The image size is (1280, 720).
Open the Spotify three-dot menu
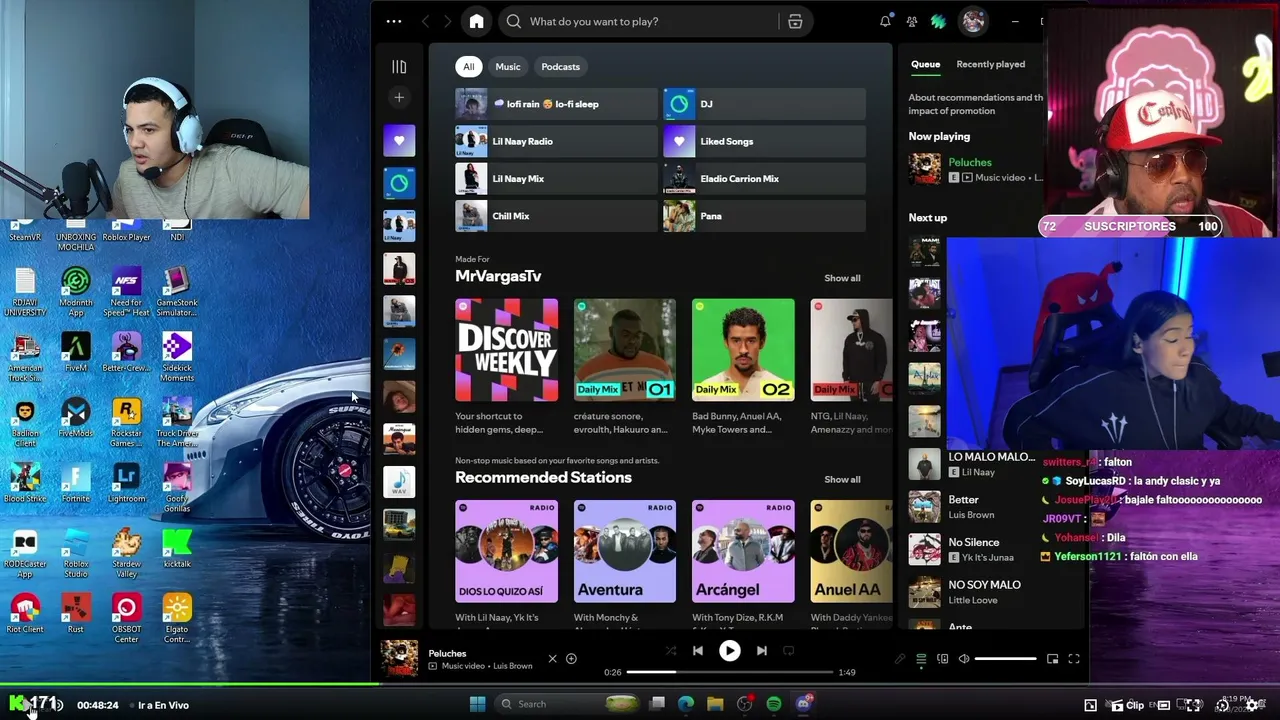coord(394,21)
